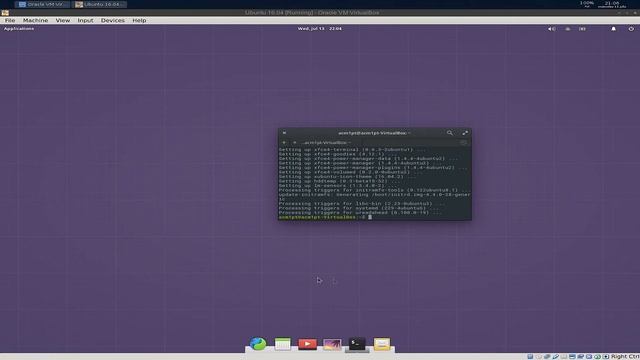Open the notifications bell indicator
This screenshot has height=360, width=640.
coord(613,29)
